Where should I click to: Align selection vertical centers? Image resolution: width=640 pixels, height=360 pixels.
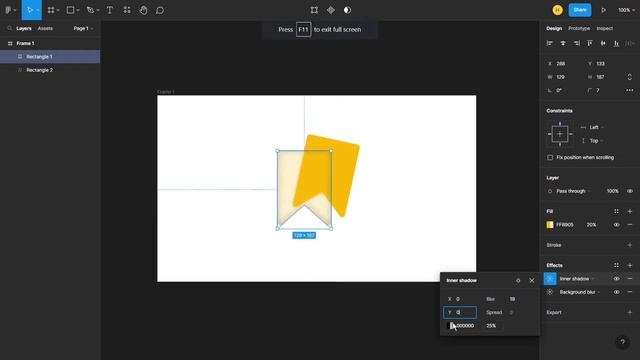tap(603, 43)
